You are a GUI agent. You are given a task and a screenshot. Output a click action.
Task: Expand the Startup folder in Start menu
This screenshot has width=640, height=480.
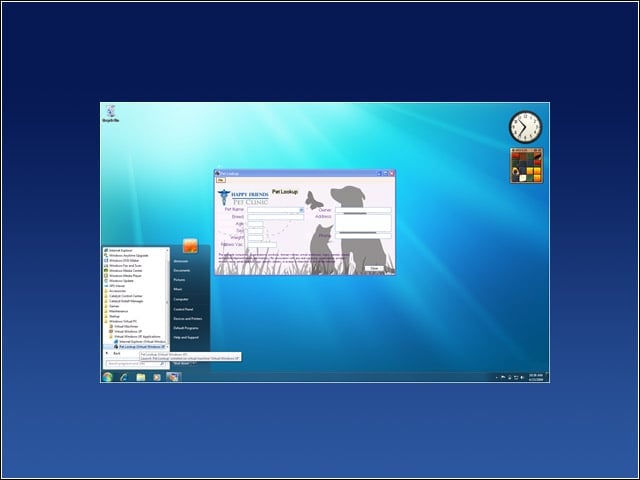tap(113, 316)
